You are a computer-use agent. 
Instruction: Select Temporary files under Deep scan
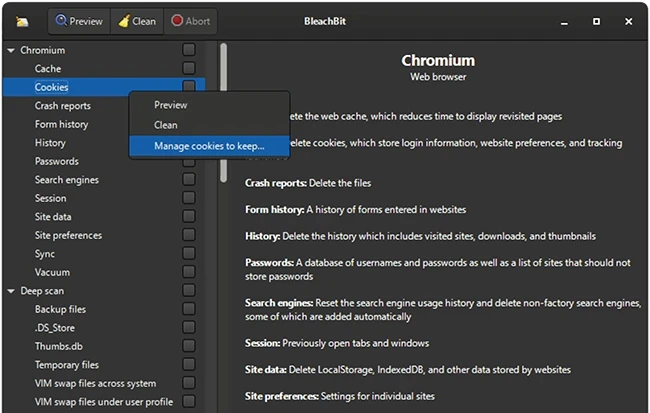(67, 365)
